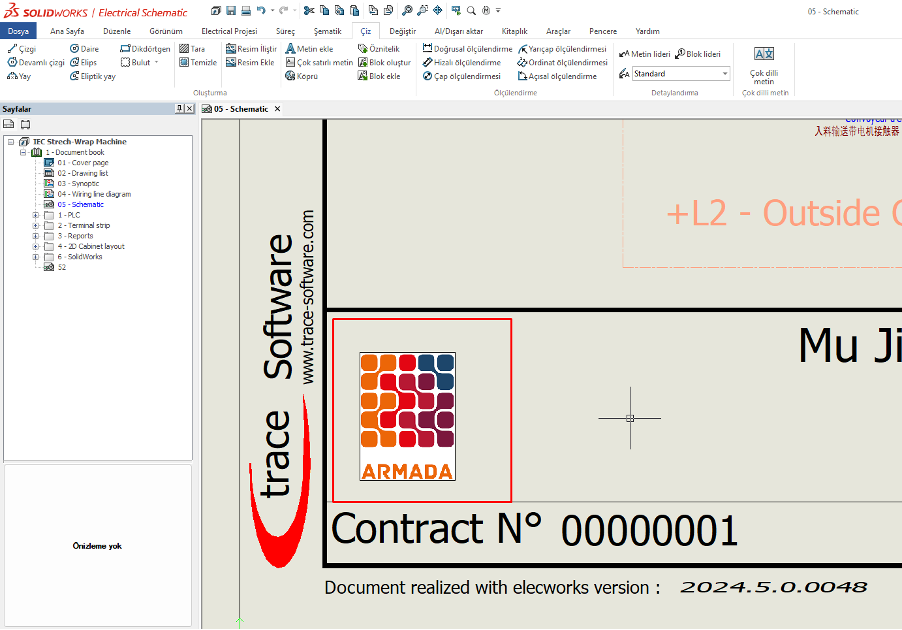Click the Print icon in quick toolbar

pos(246,10)
